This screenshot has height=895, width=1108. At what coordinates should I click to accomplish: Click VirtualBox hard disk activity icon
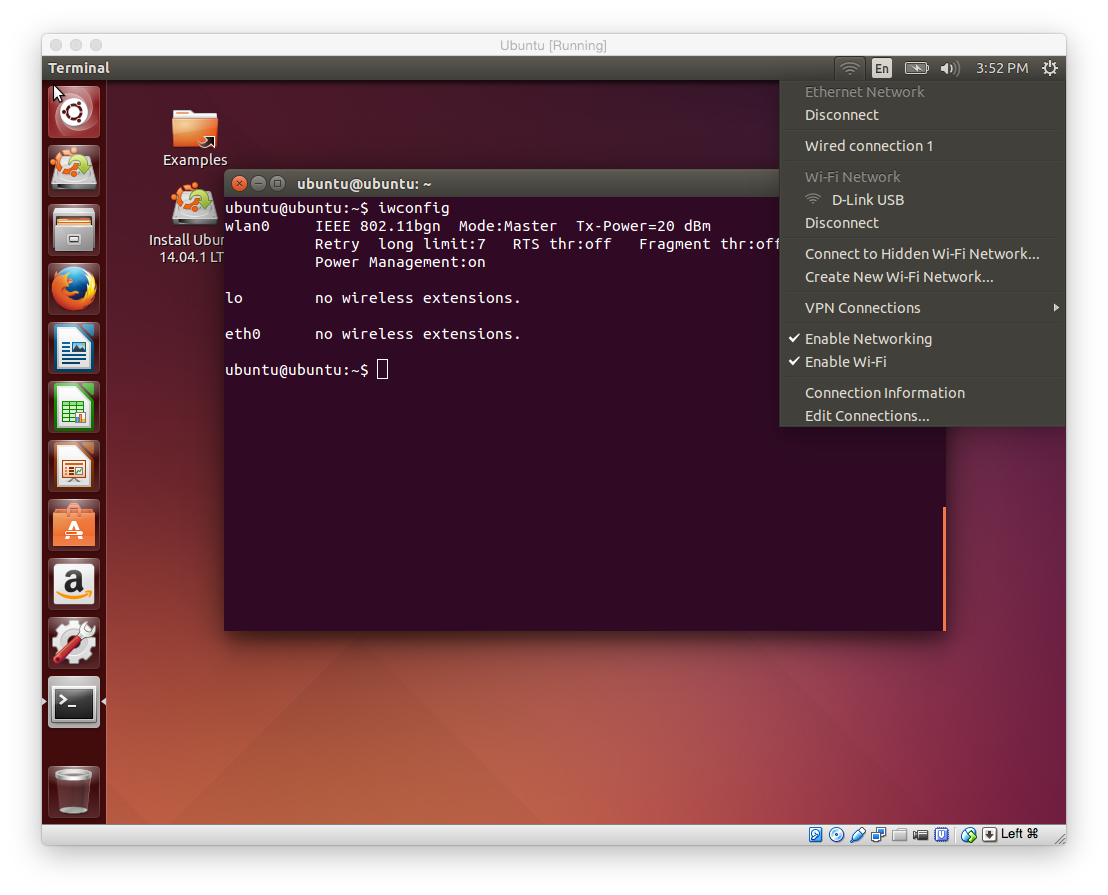(815, 835)
